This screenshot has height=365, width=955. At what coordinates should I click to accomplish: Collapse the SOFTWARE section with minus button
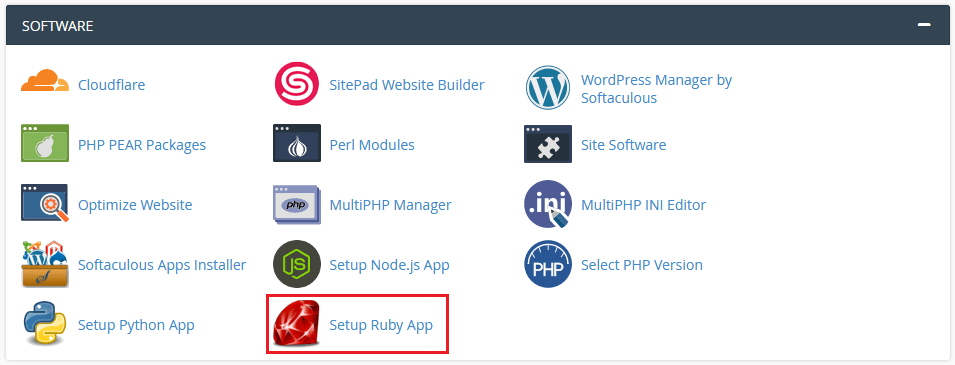[x=925, y=26]
